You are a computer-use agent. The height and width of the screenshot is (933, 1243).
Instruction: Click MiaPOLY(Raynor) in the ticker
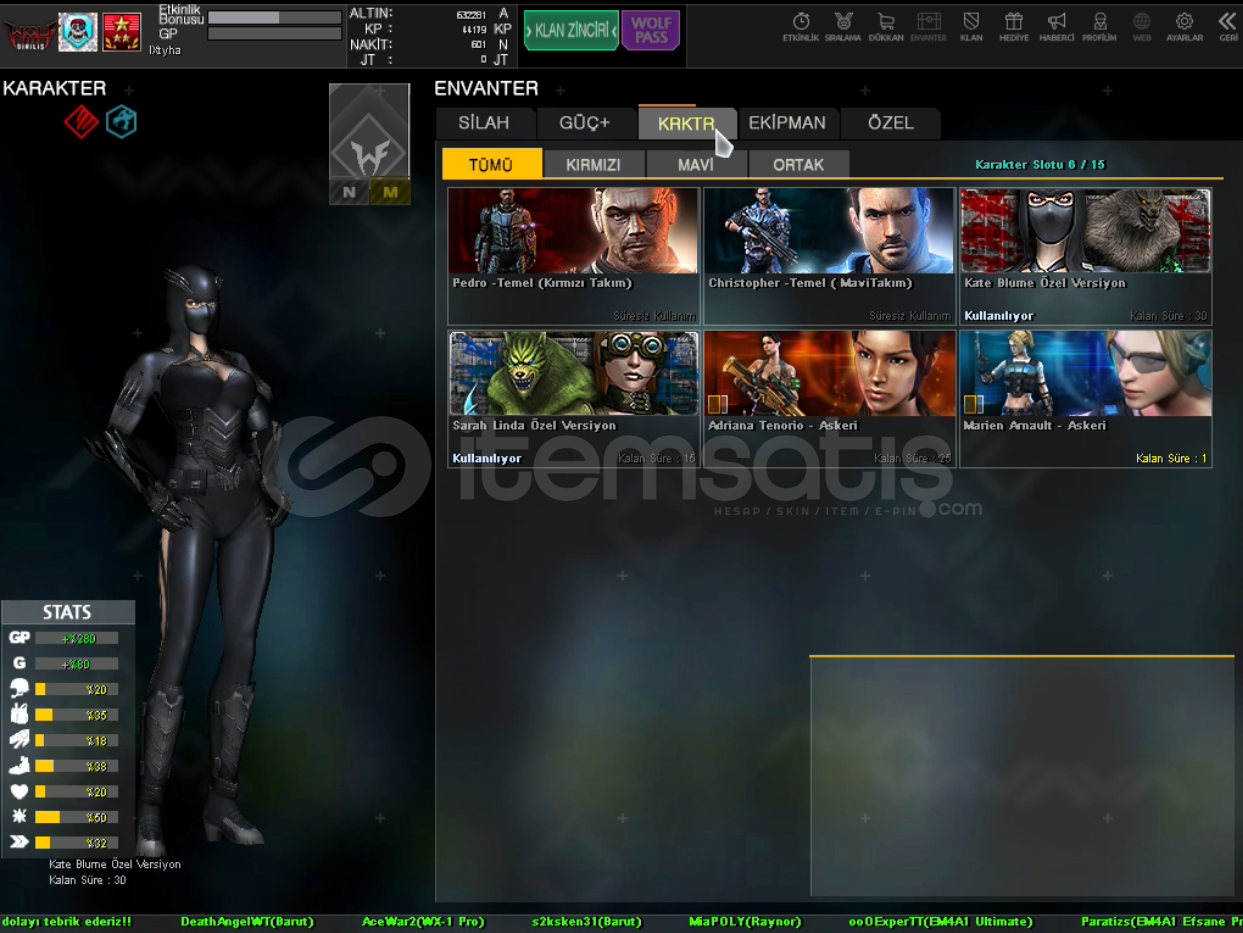pyautogui.click(x=745, y=922)
